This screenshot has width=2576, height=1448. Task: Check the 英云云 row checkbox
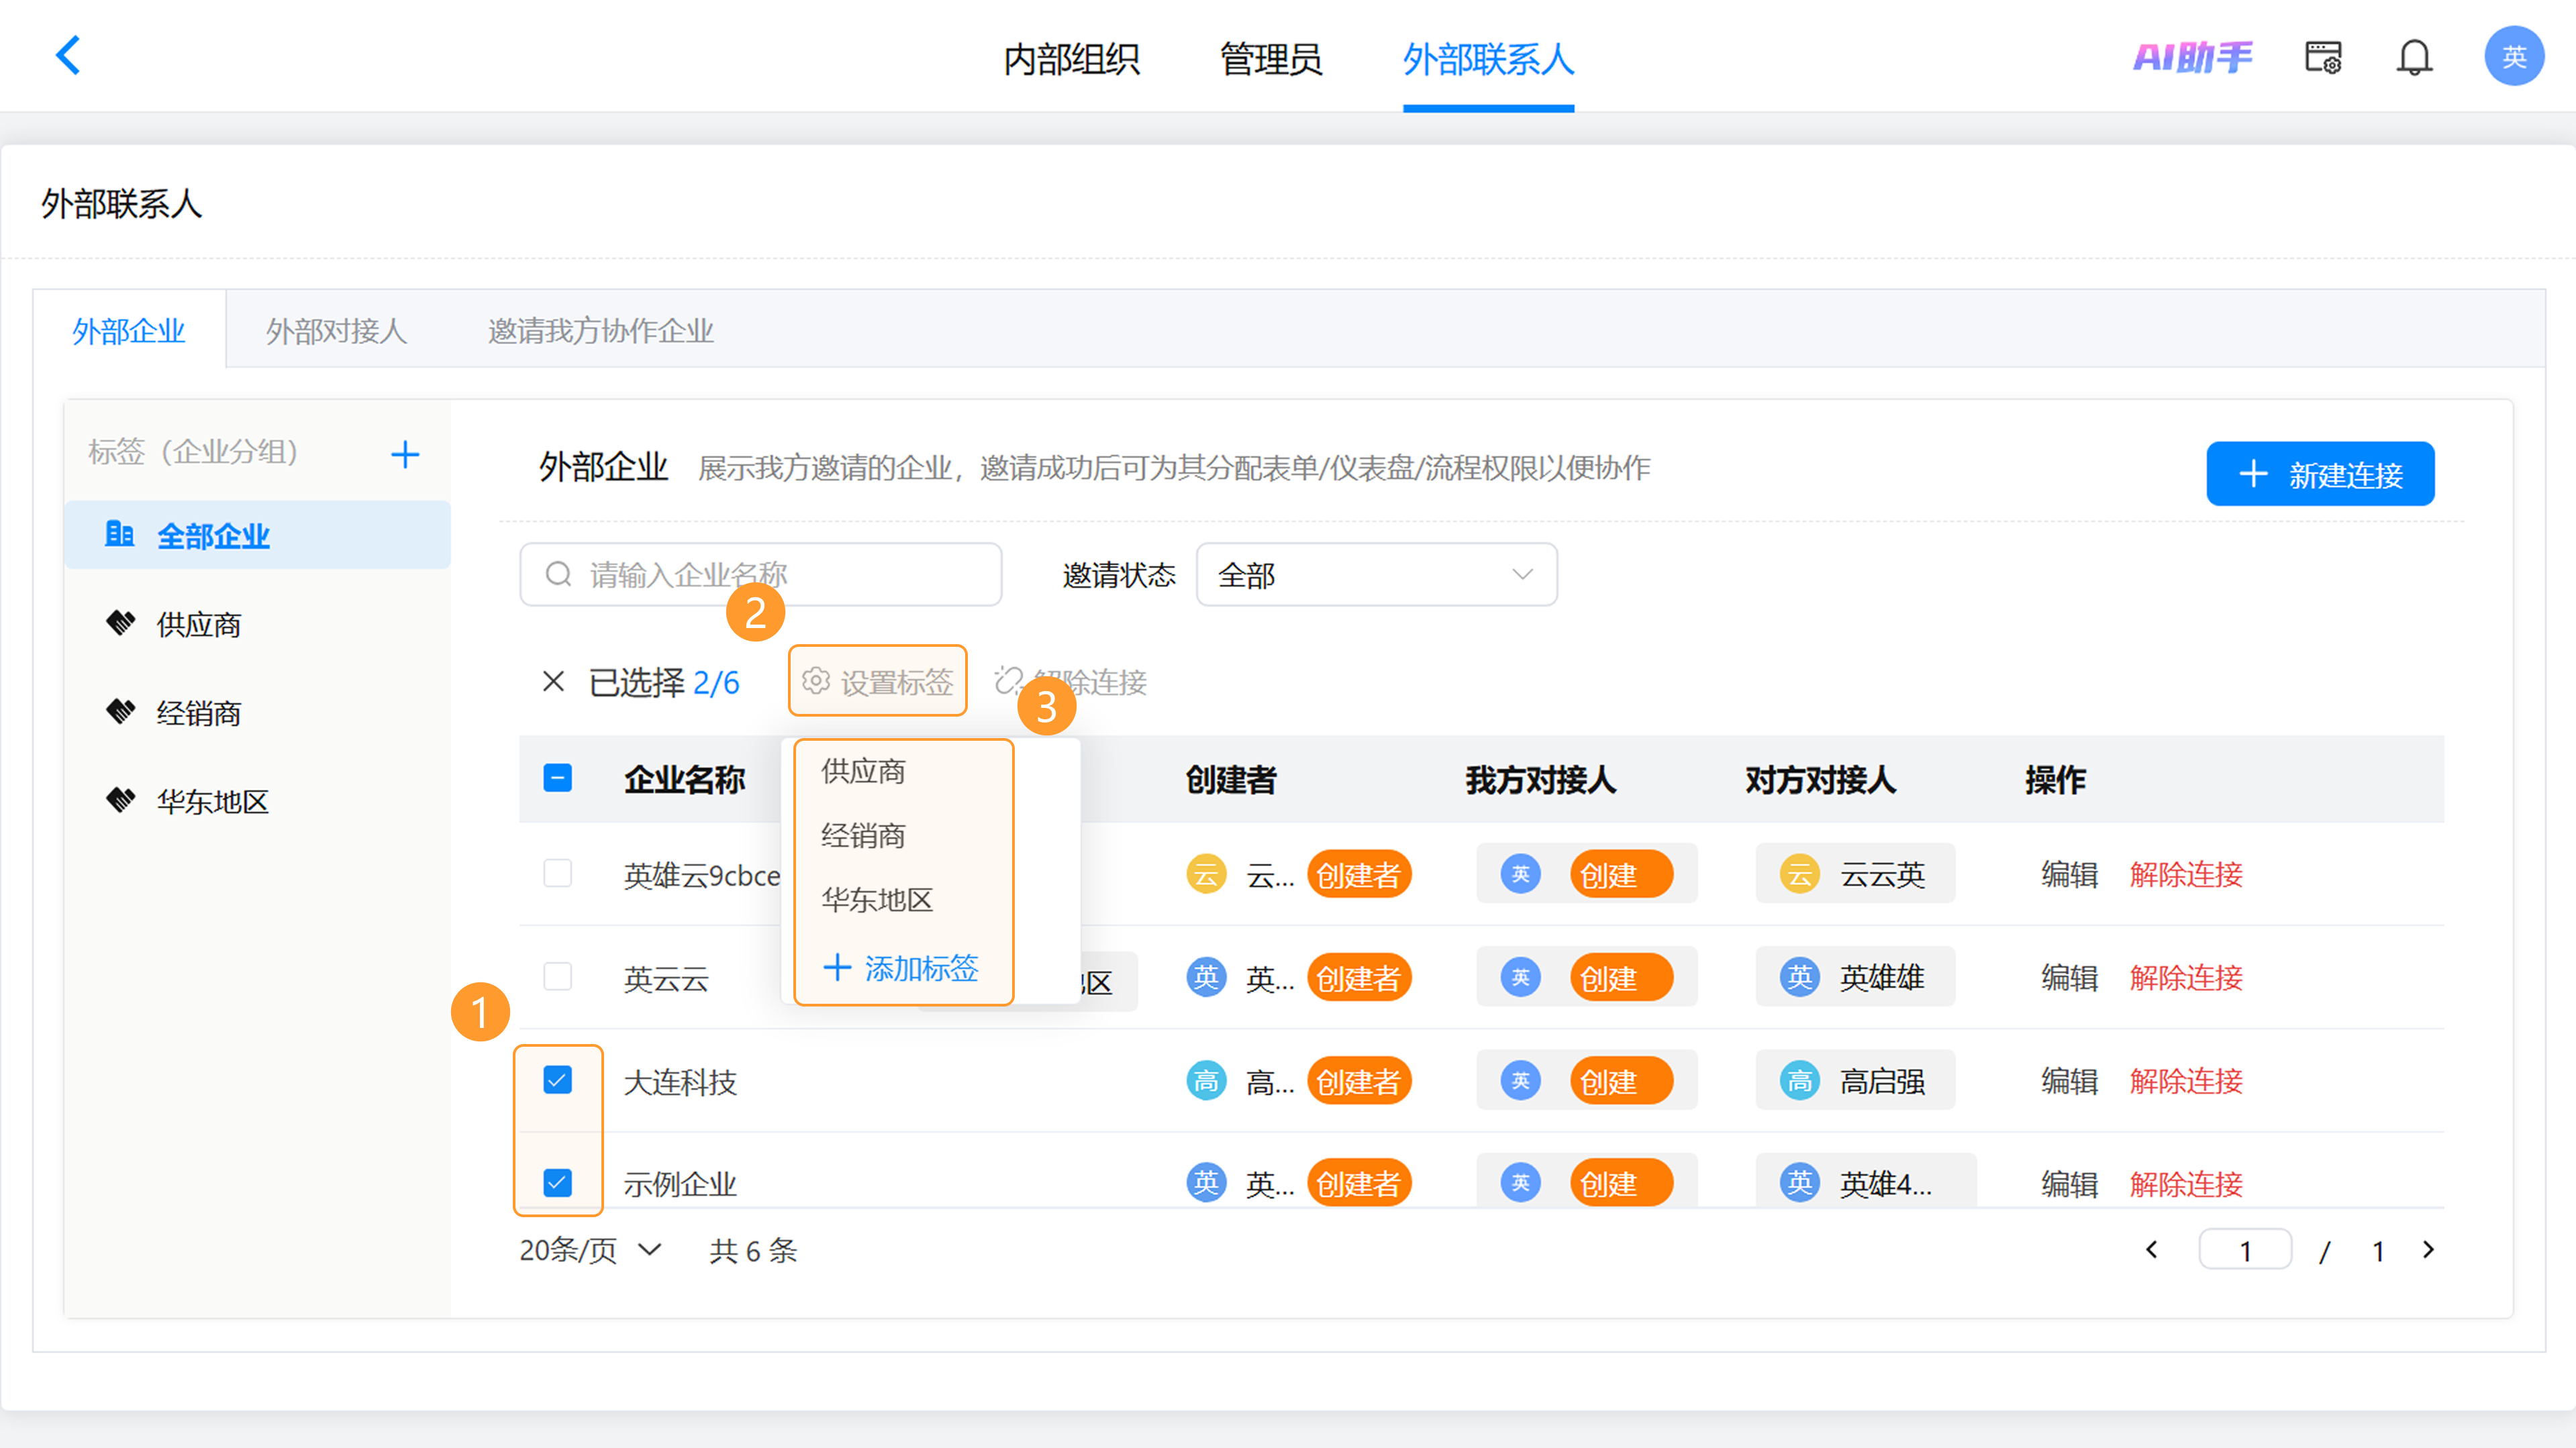click(557, 976)
